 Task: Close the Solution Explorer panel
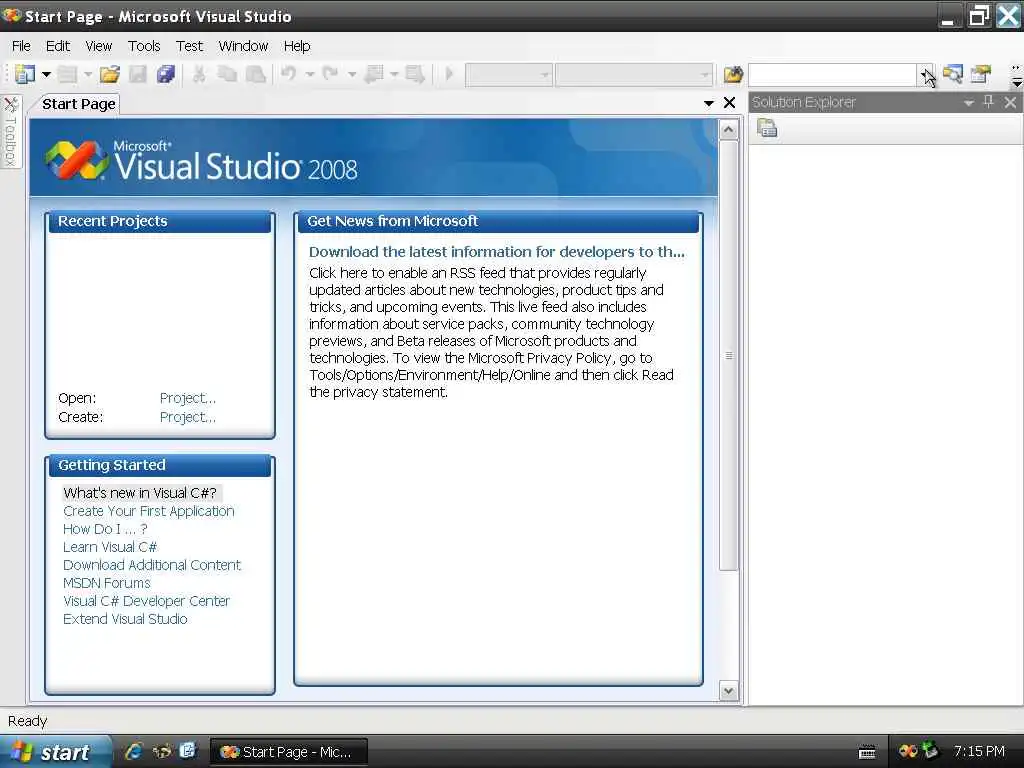pyautogui.click(x=1010, y=102)
